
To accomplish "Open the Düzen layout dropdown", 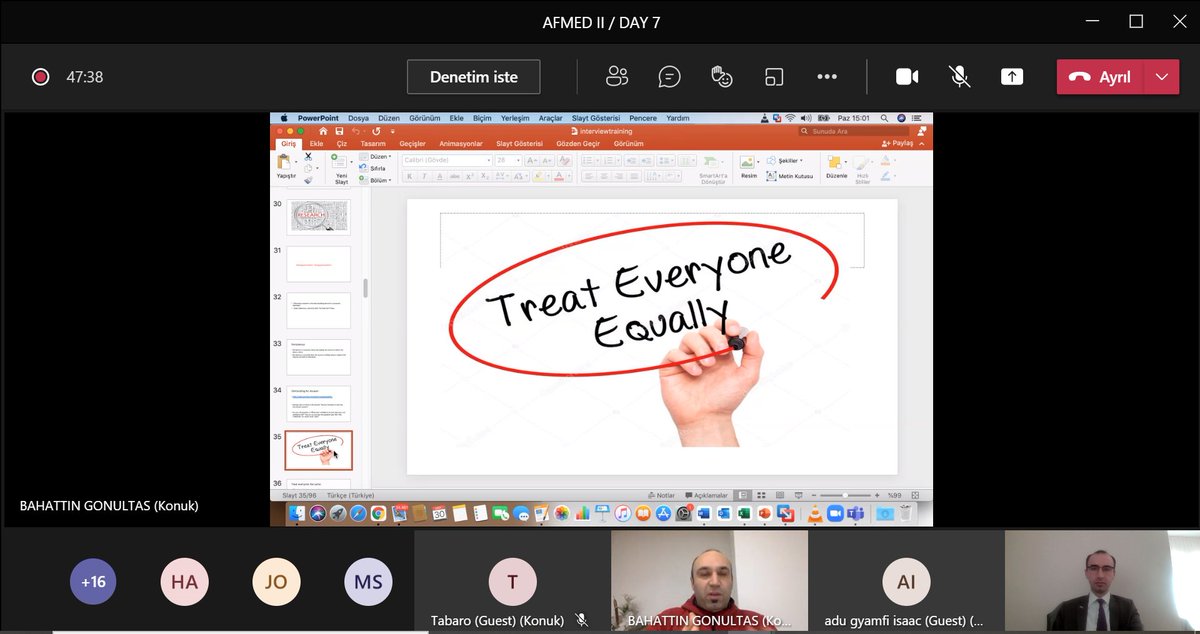I will click(377, 157).
